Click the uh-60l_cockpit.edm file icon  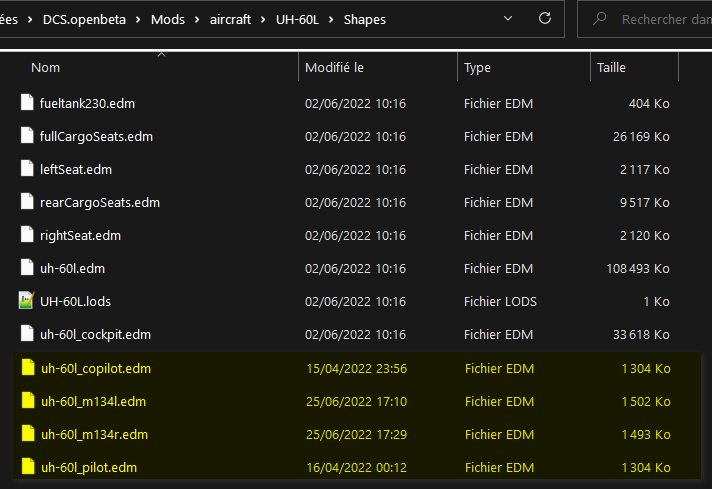coord(27,334)
